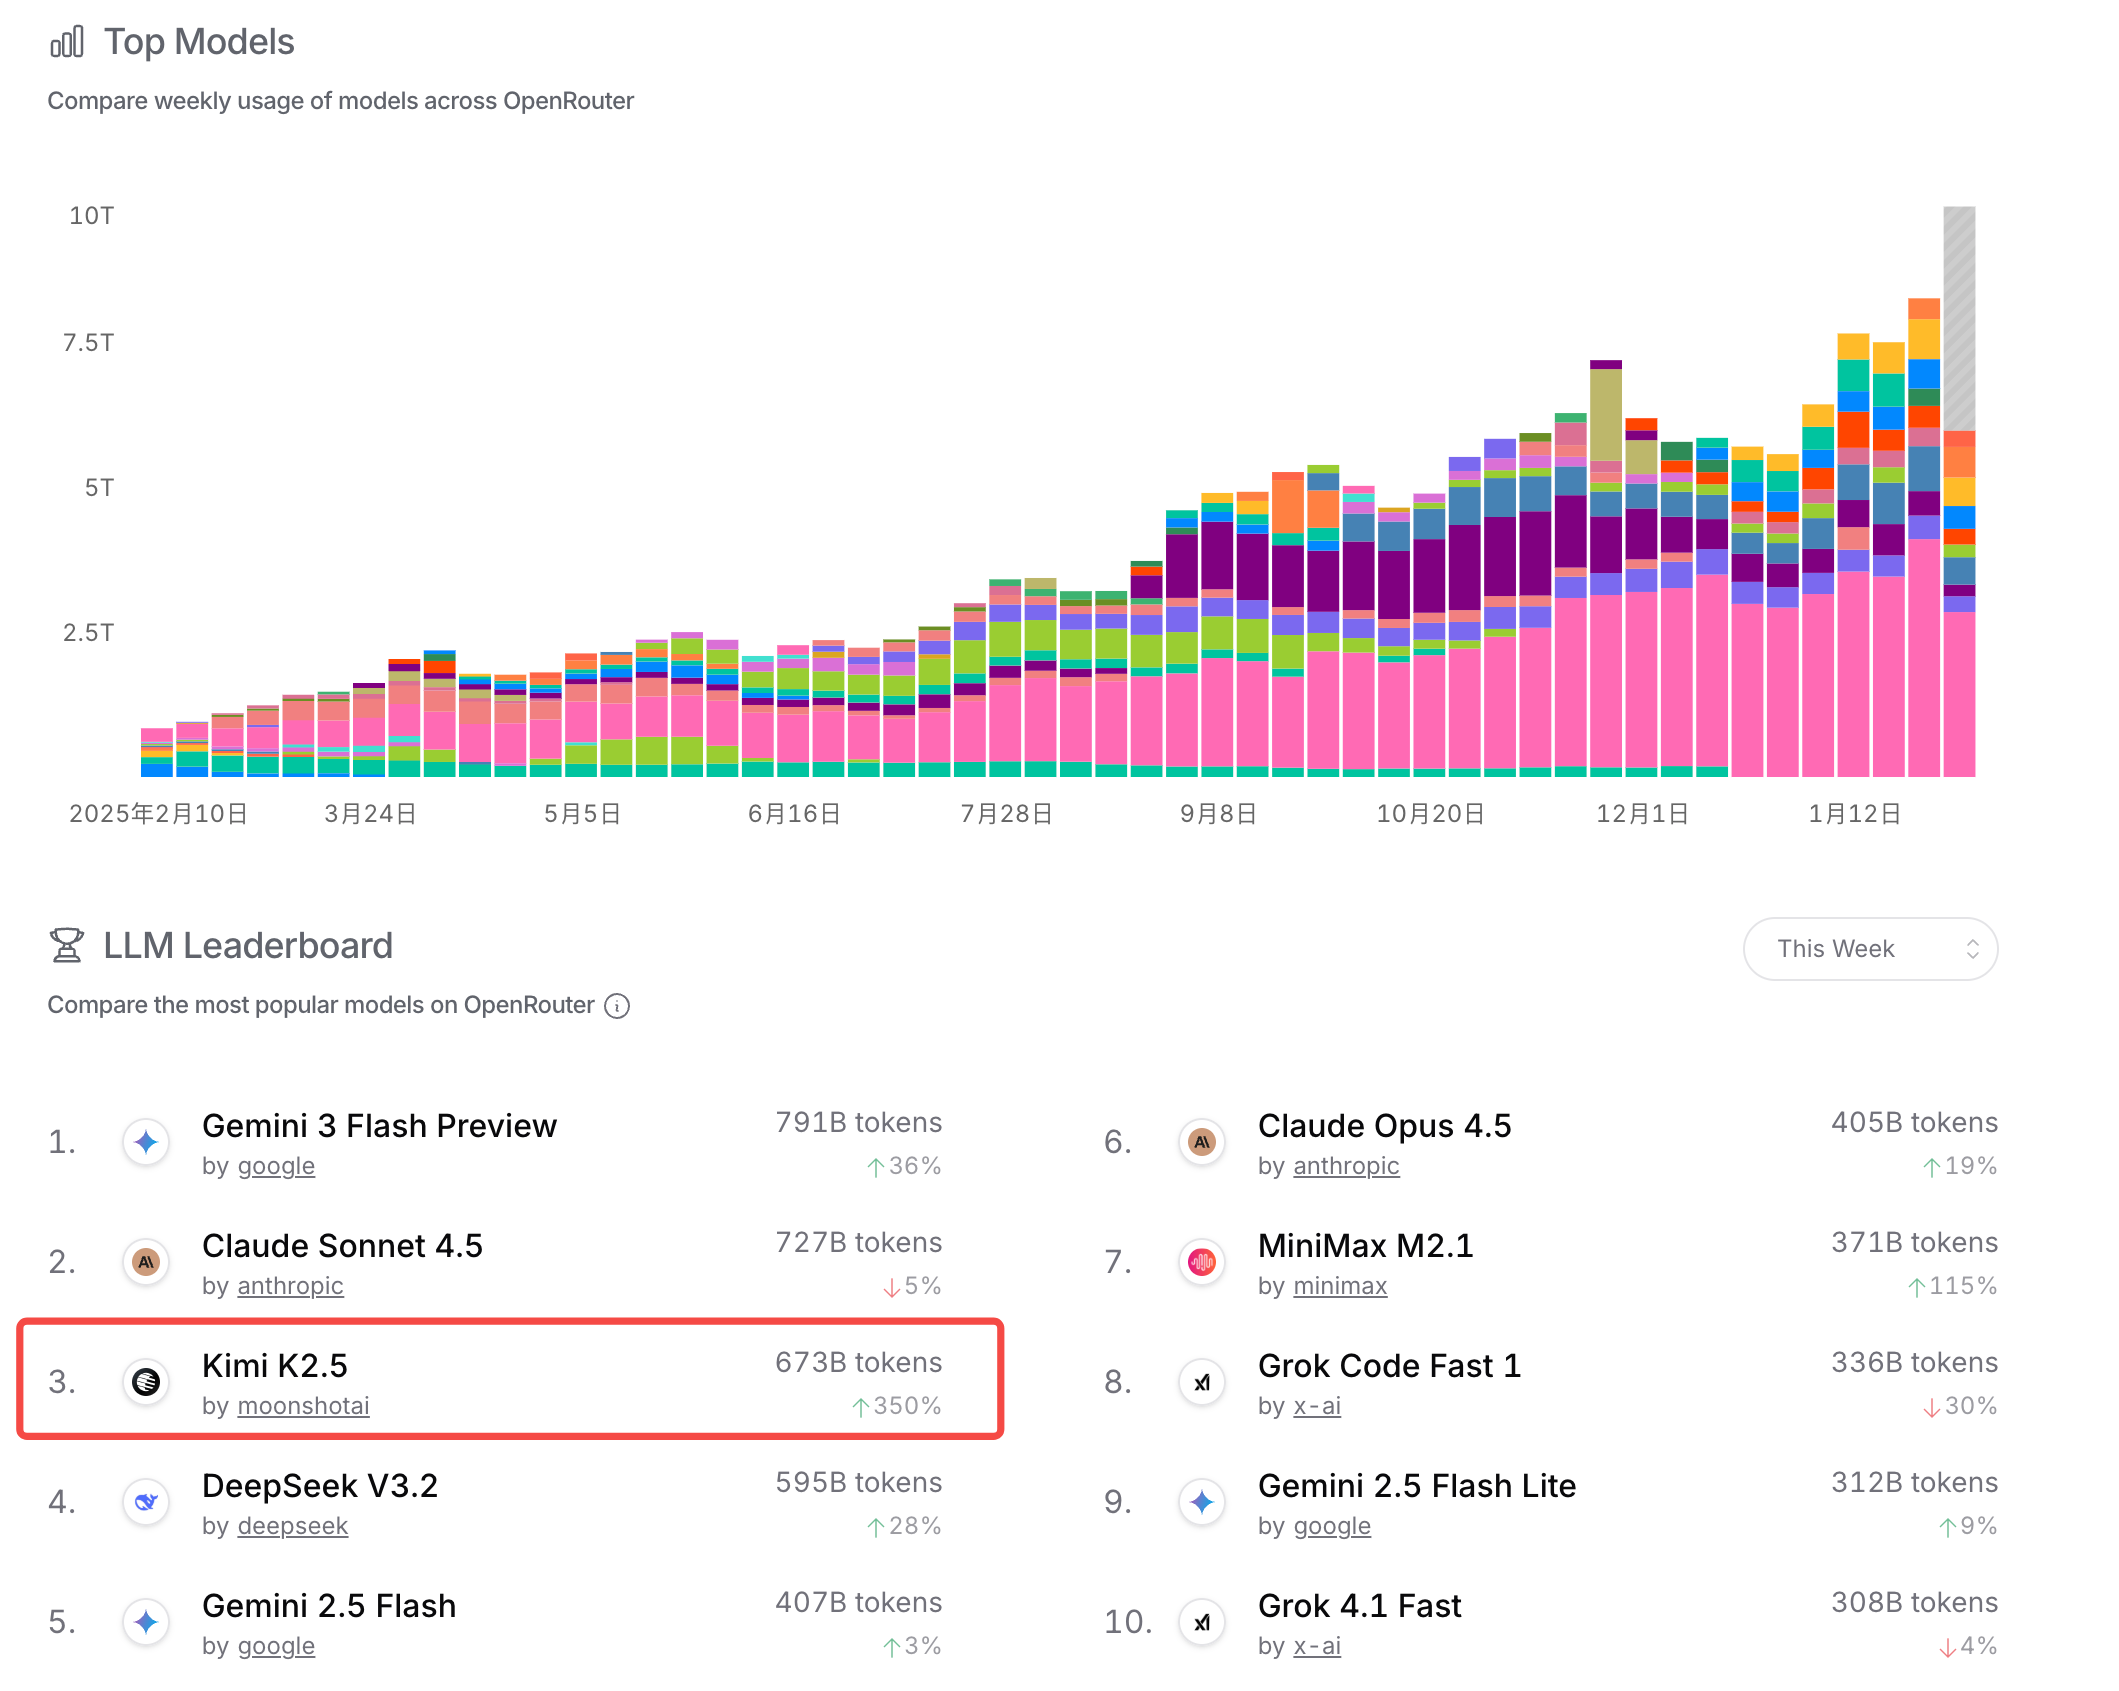2119x1691 pixels.
Task: Follow the minimax author link
Action: [x=1340, y=1286]
